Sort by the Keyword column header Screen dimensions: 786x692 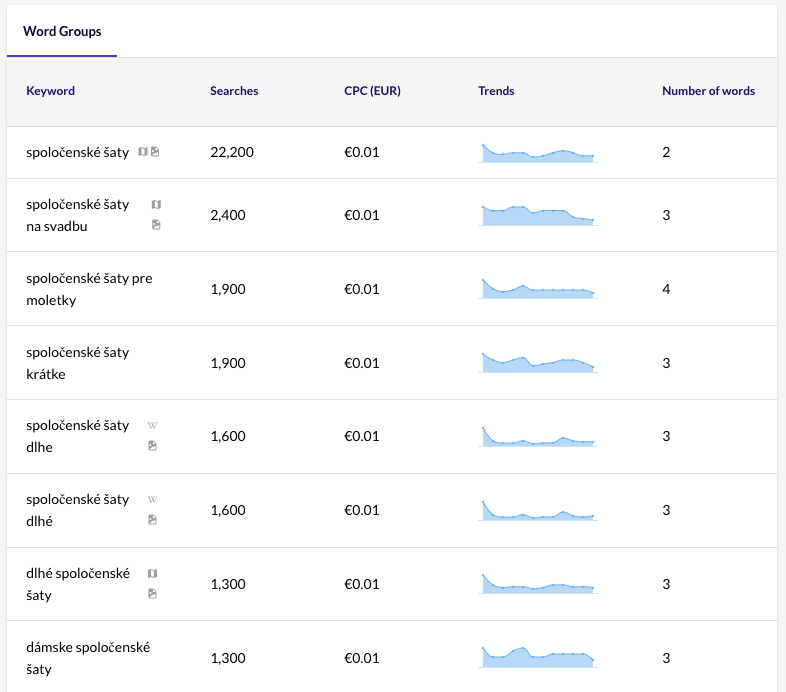click(x=50, y=91)
